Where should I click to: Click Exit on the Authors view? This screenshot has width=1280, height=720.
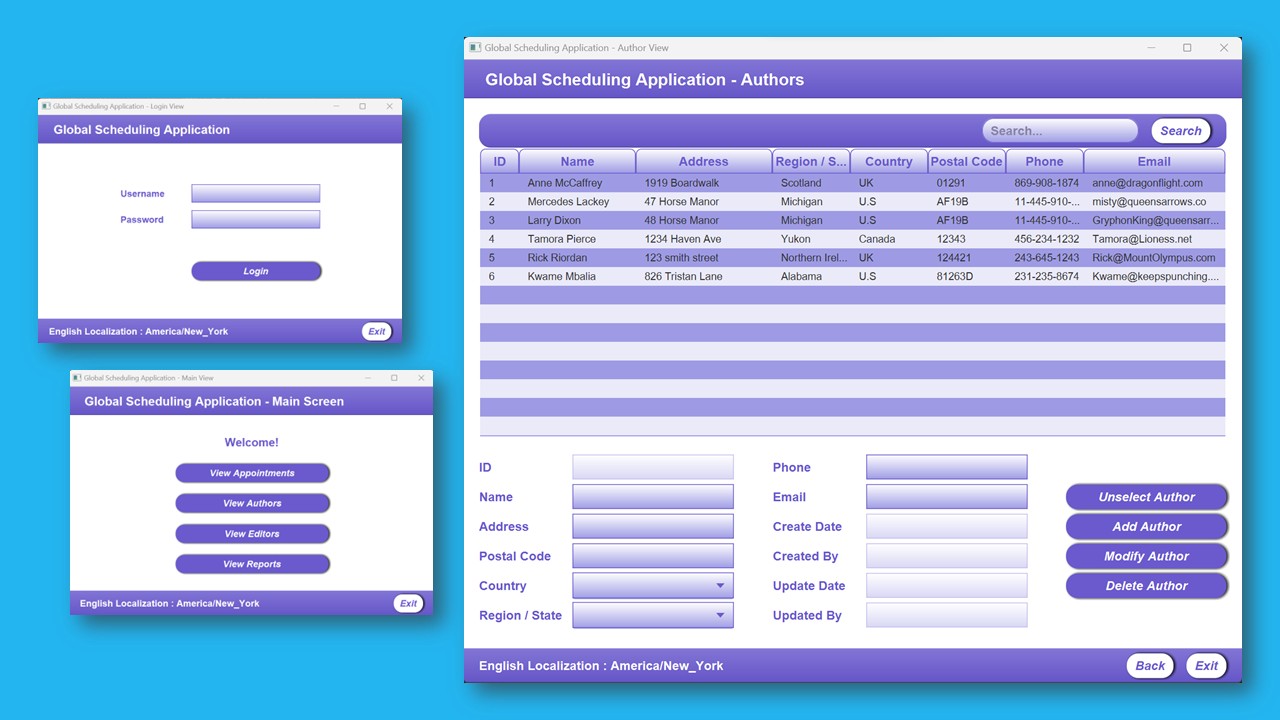[1206, 665]
